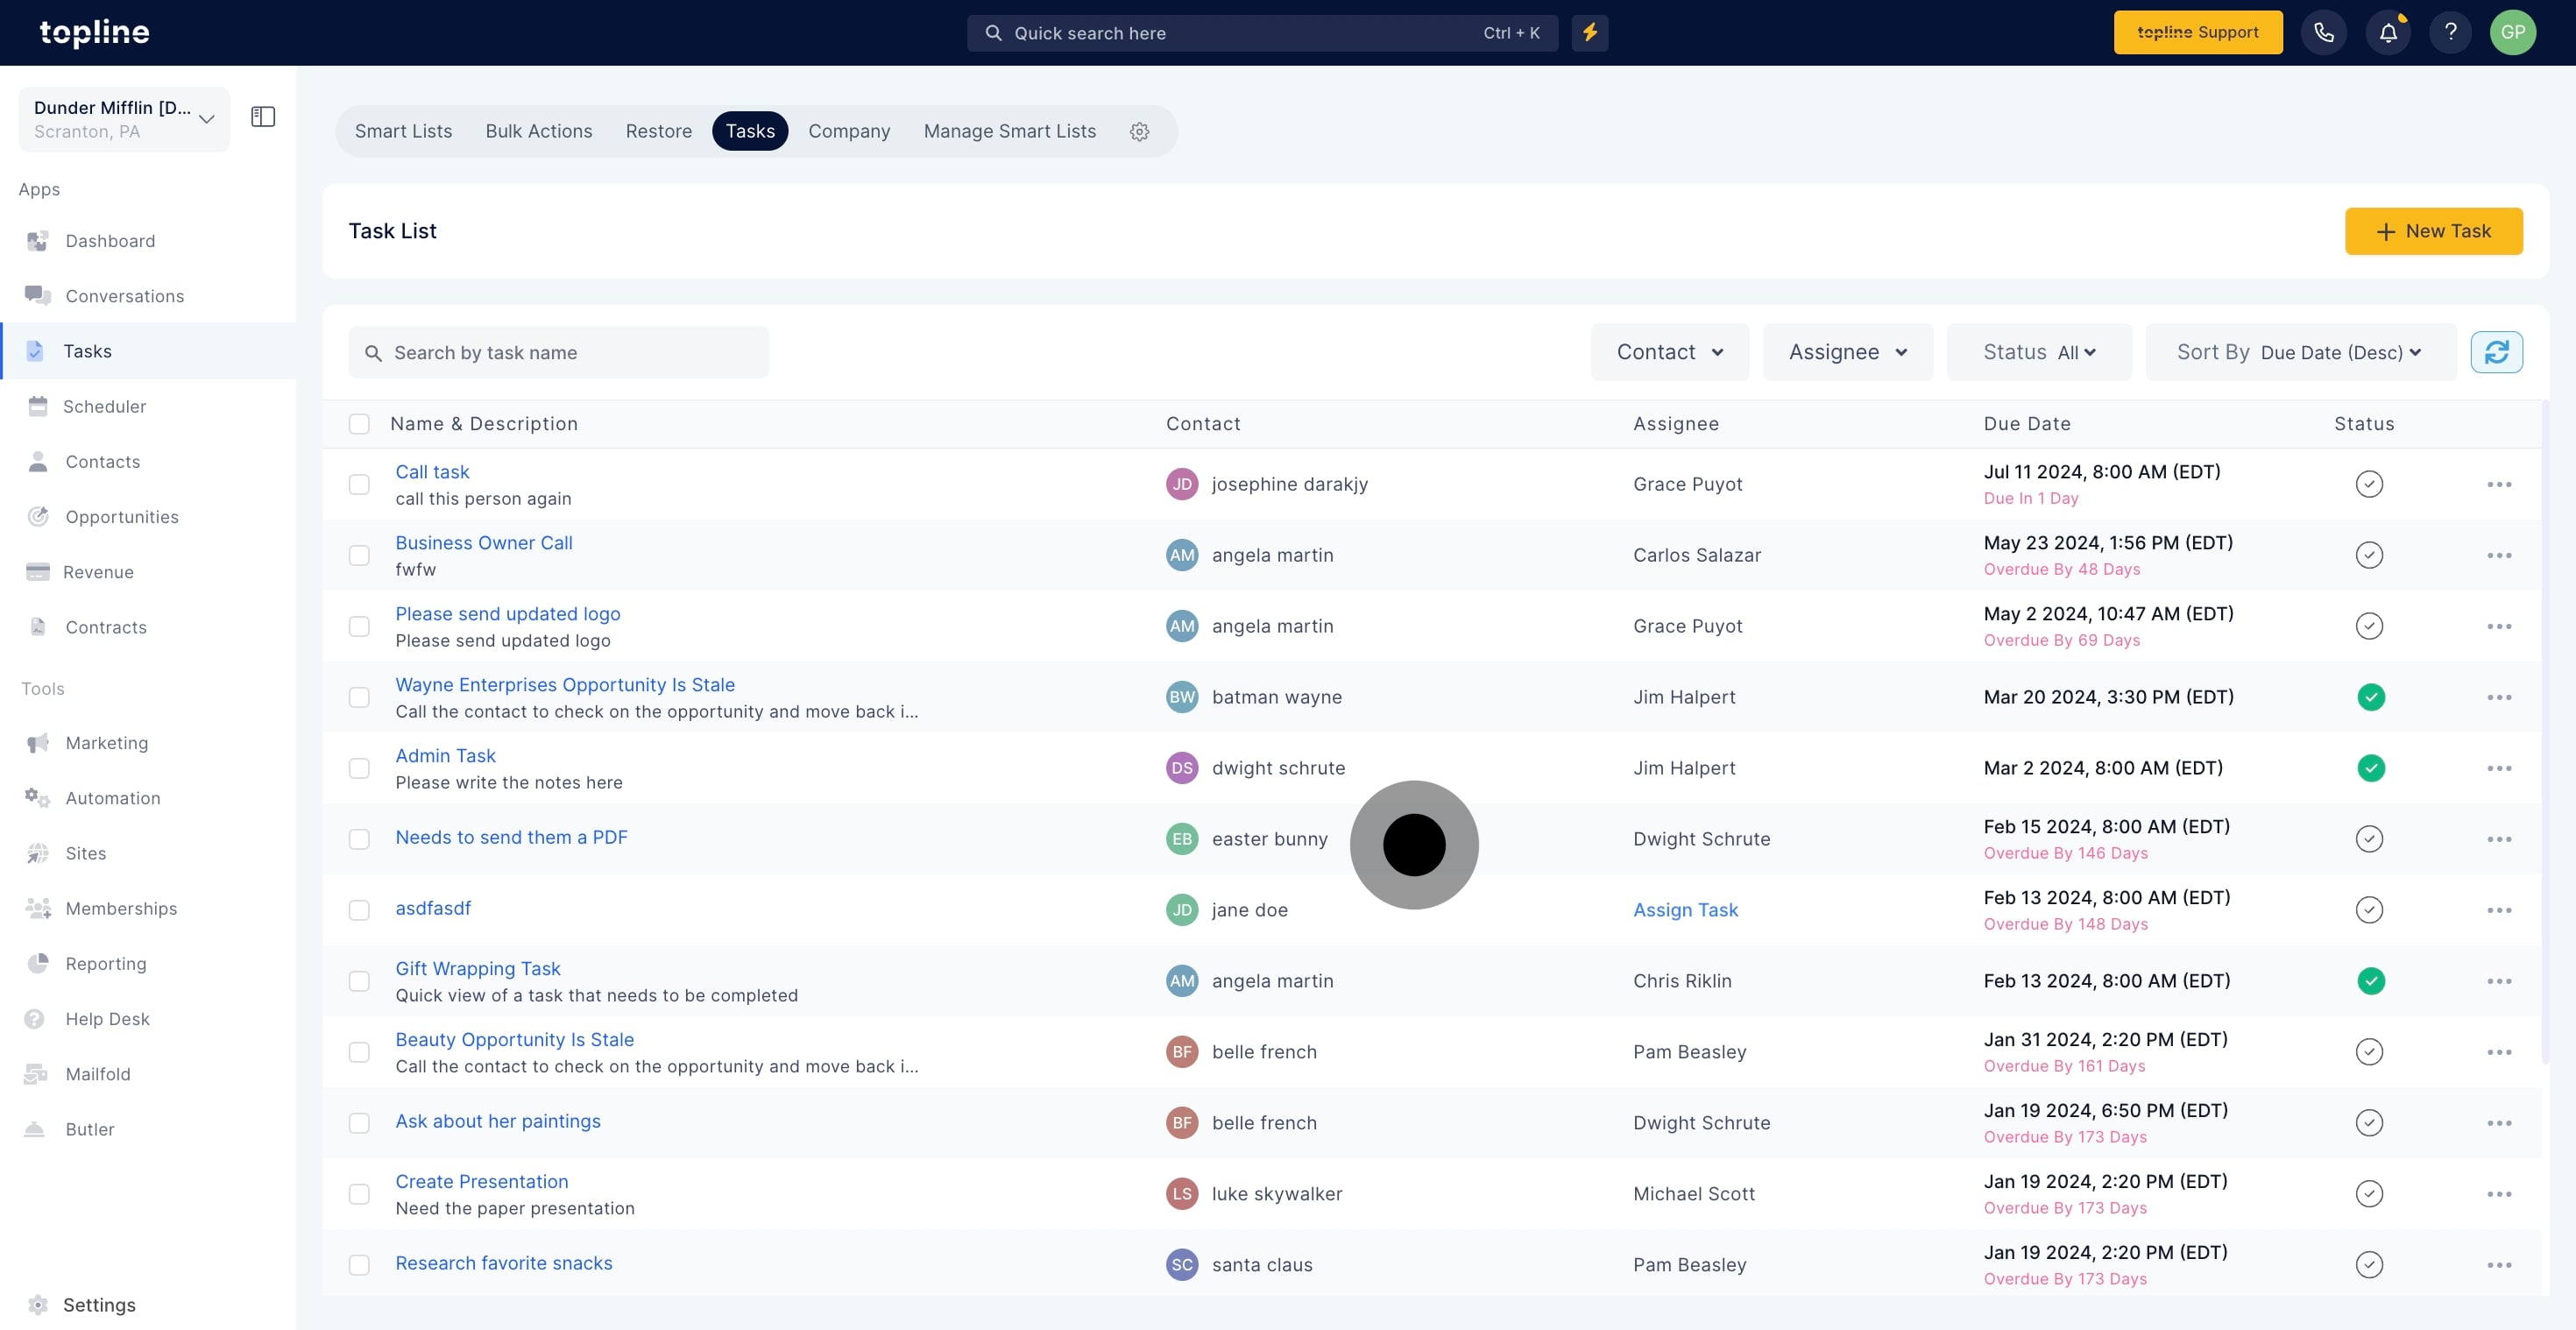Open the help question mark icon

point(2450,33)
